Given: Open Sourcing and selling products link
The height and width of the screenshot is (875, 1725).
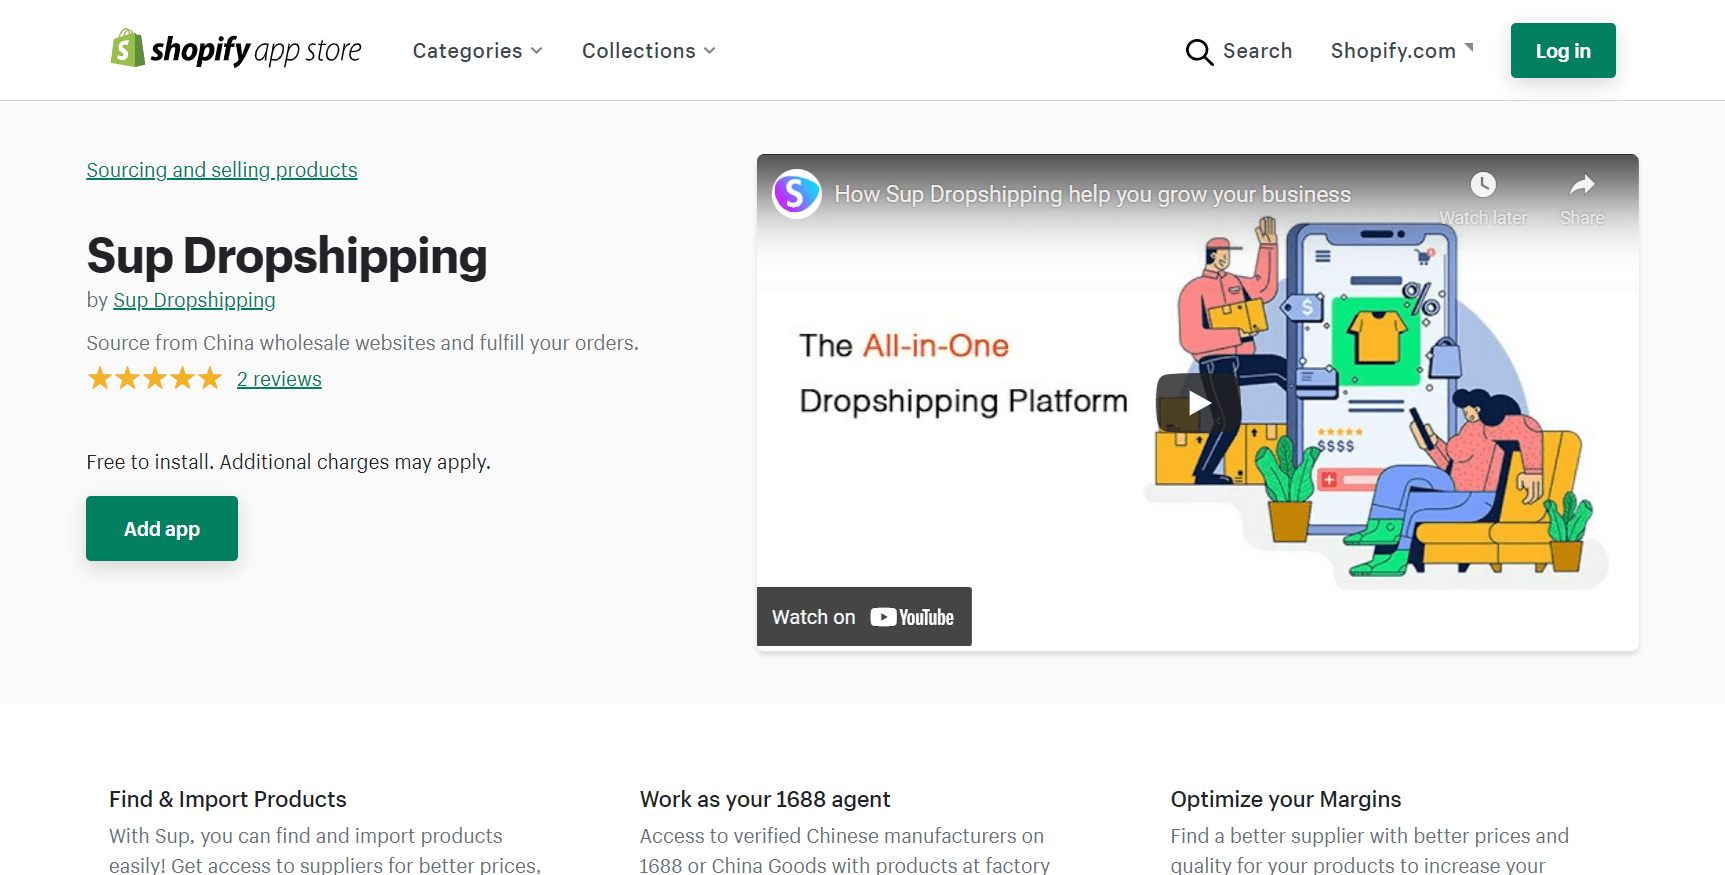Looking at the screenshot, I should tap(222, 170).
